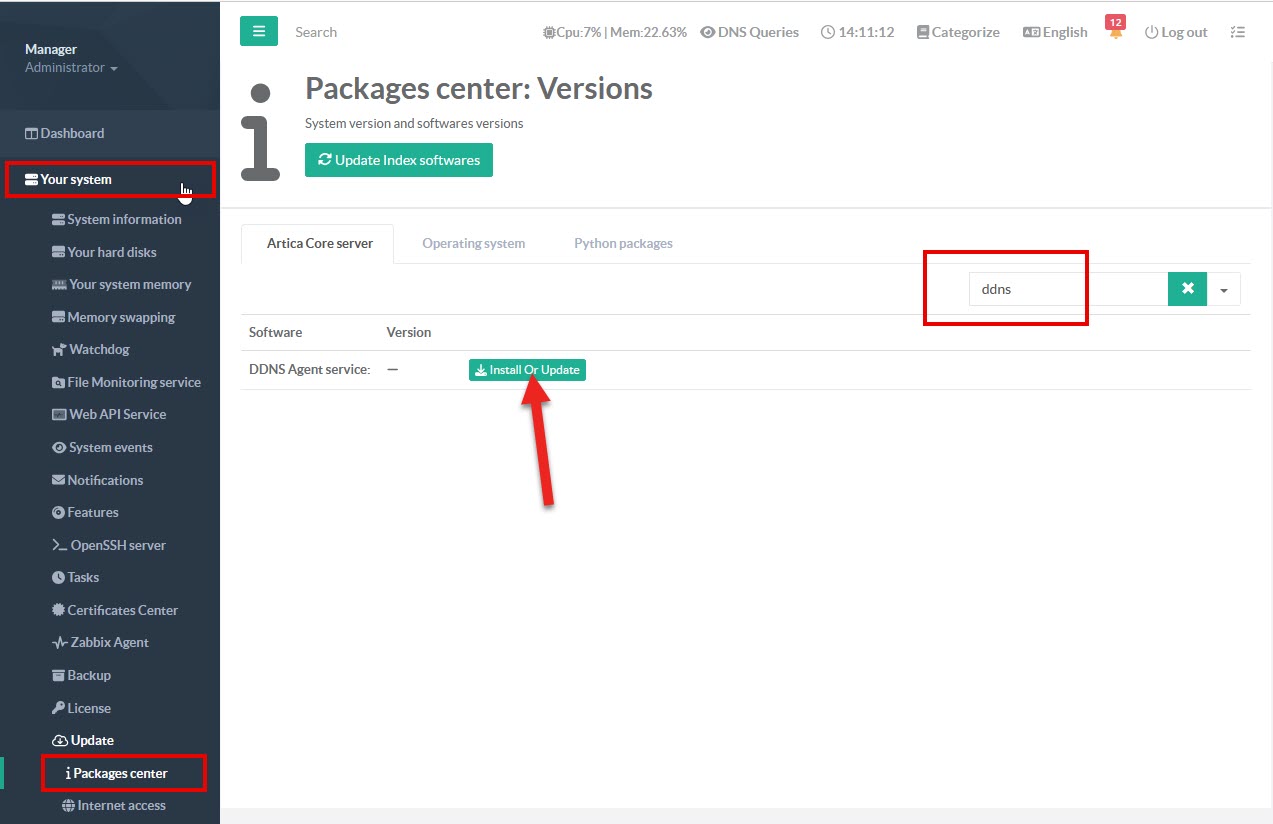Open DNS Queries eye icon
Image resolution: width=1273 pixels, height=824 pixels.
pyautogui.click(x=708, y=32)
